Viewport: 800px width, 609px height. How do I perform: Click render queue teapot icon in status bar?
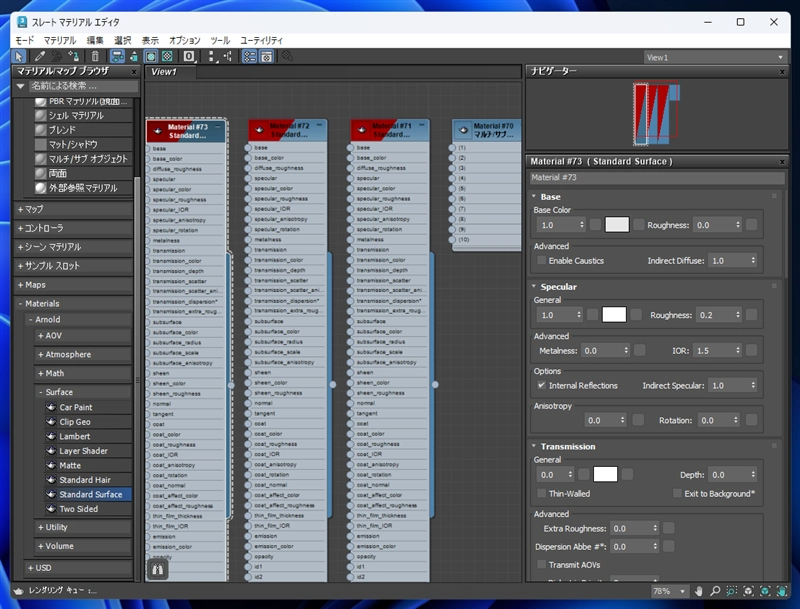pyautogui.click(x=19, y=591)
